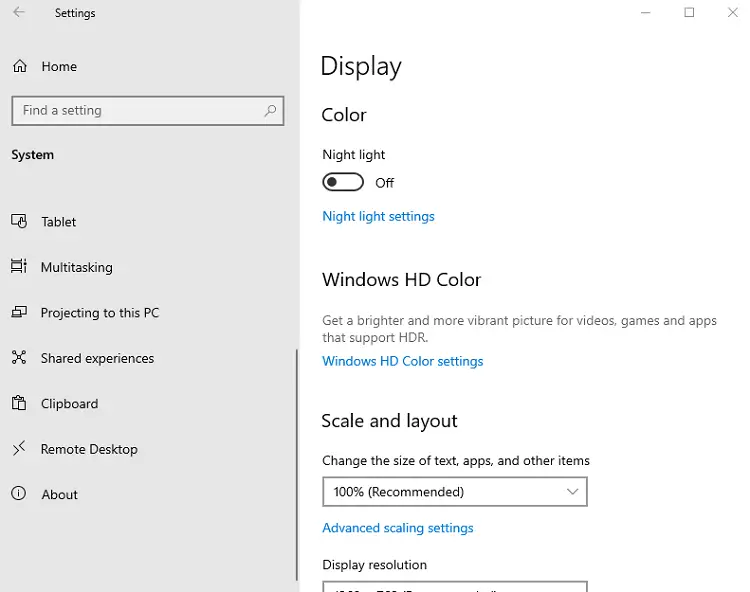This screenshot has height=592, width=750.
Task: Open Advanced scaling settings link
Action: coord(397,528)
